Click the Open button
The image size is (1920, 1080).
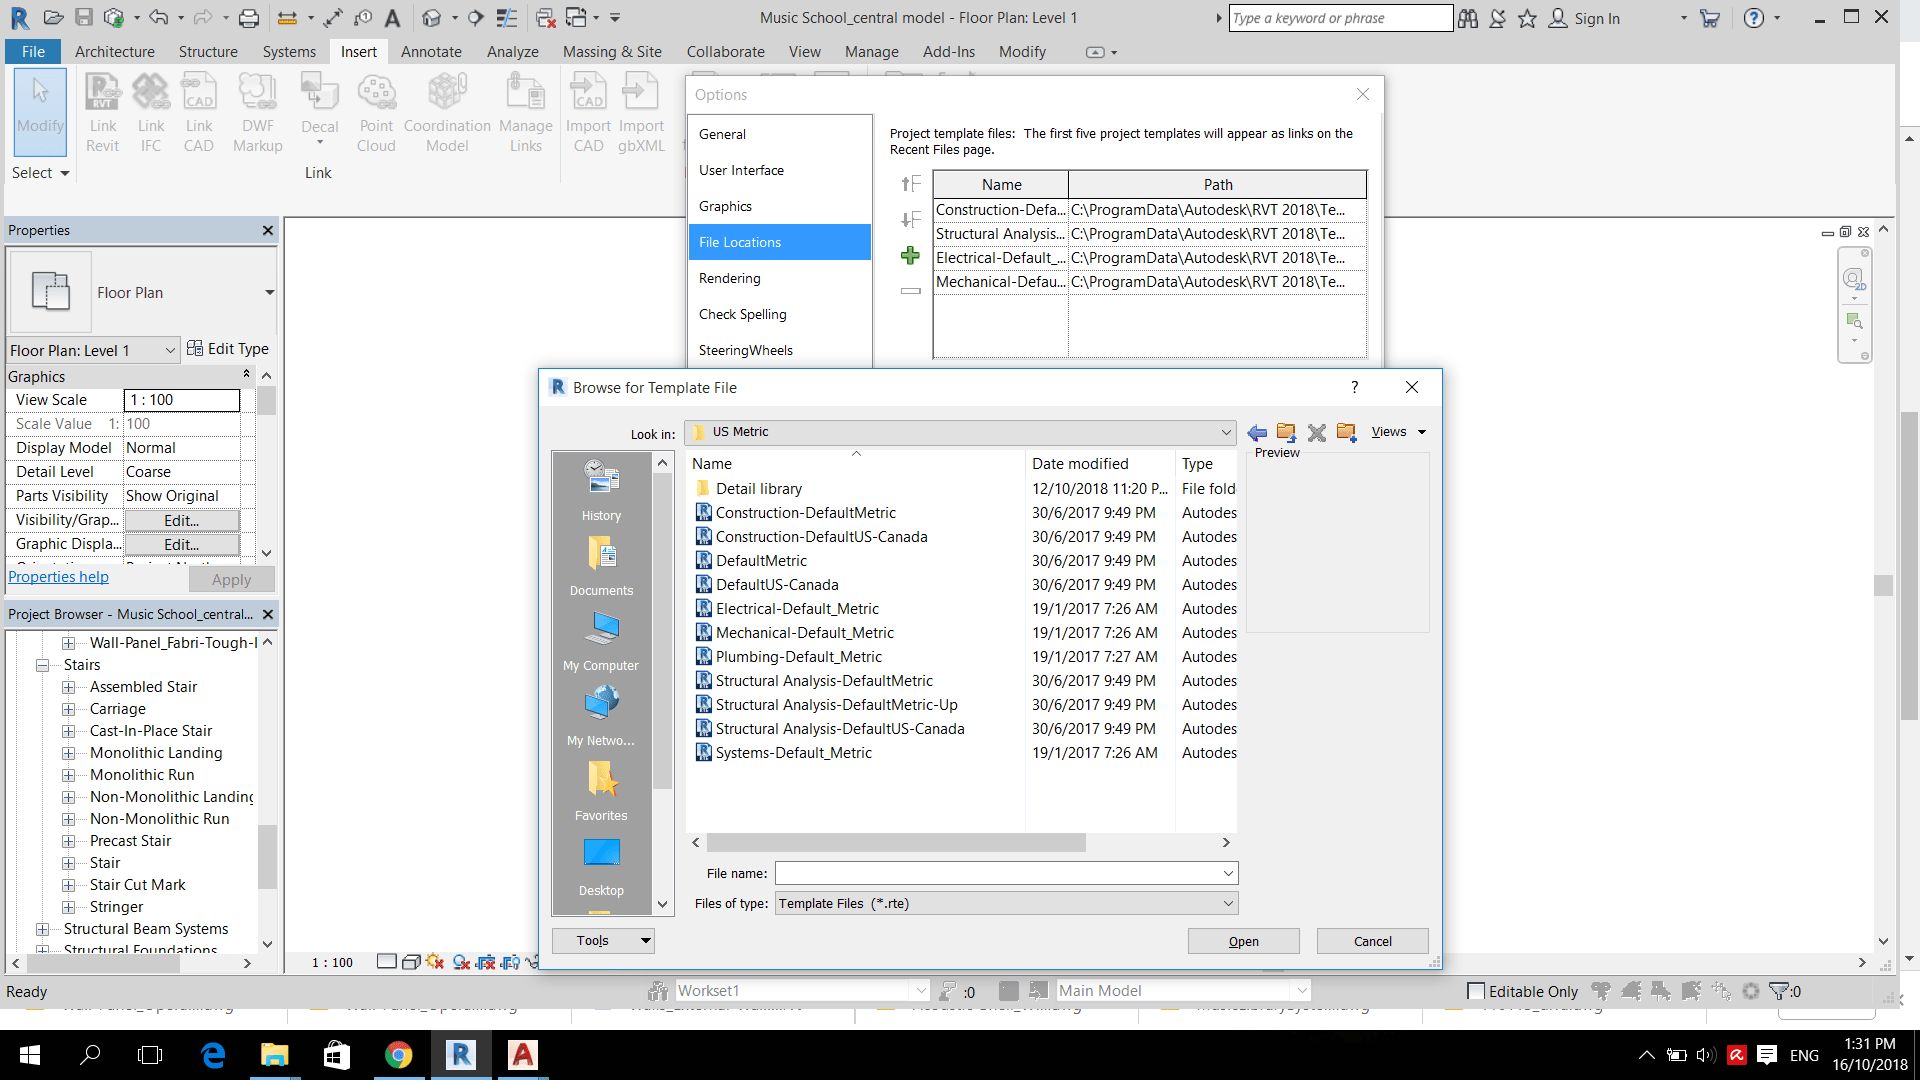[1243, 941]
